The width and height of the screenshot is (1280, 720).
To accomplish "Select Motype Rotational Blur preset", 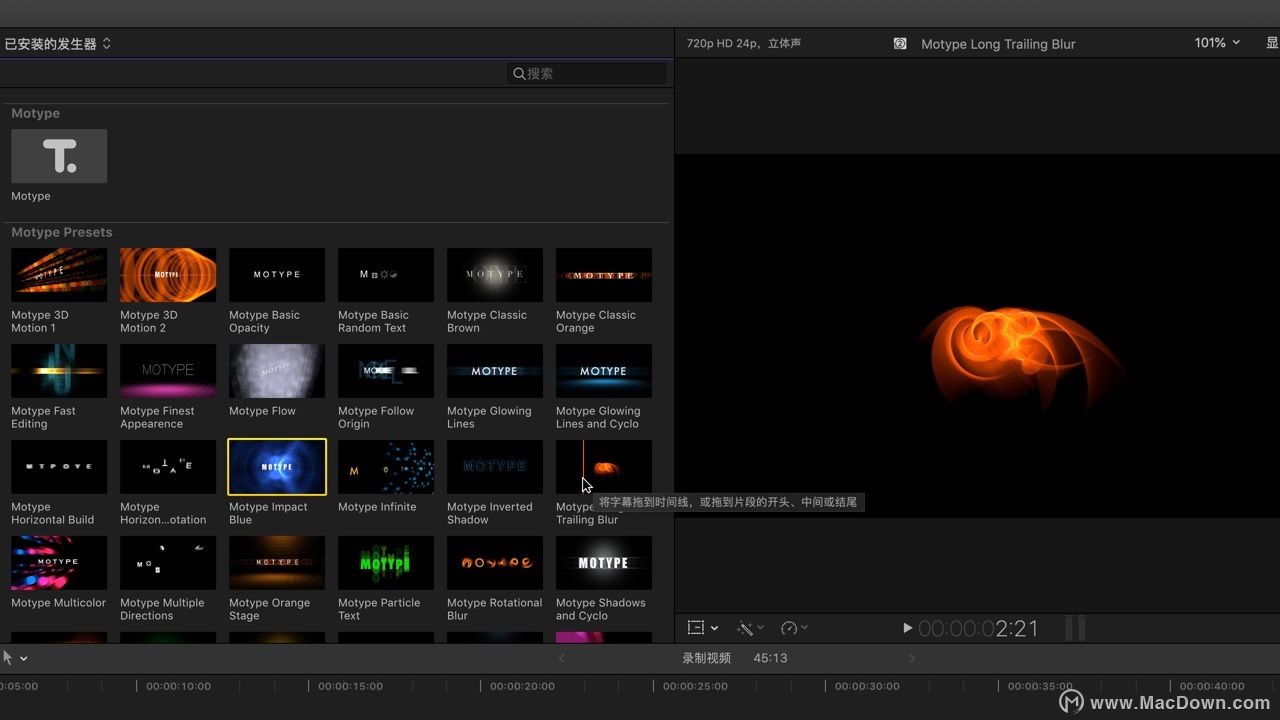I will 495,563.
